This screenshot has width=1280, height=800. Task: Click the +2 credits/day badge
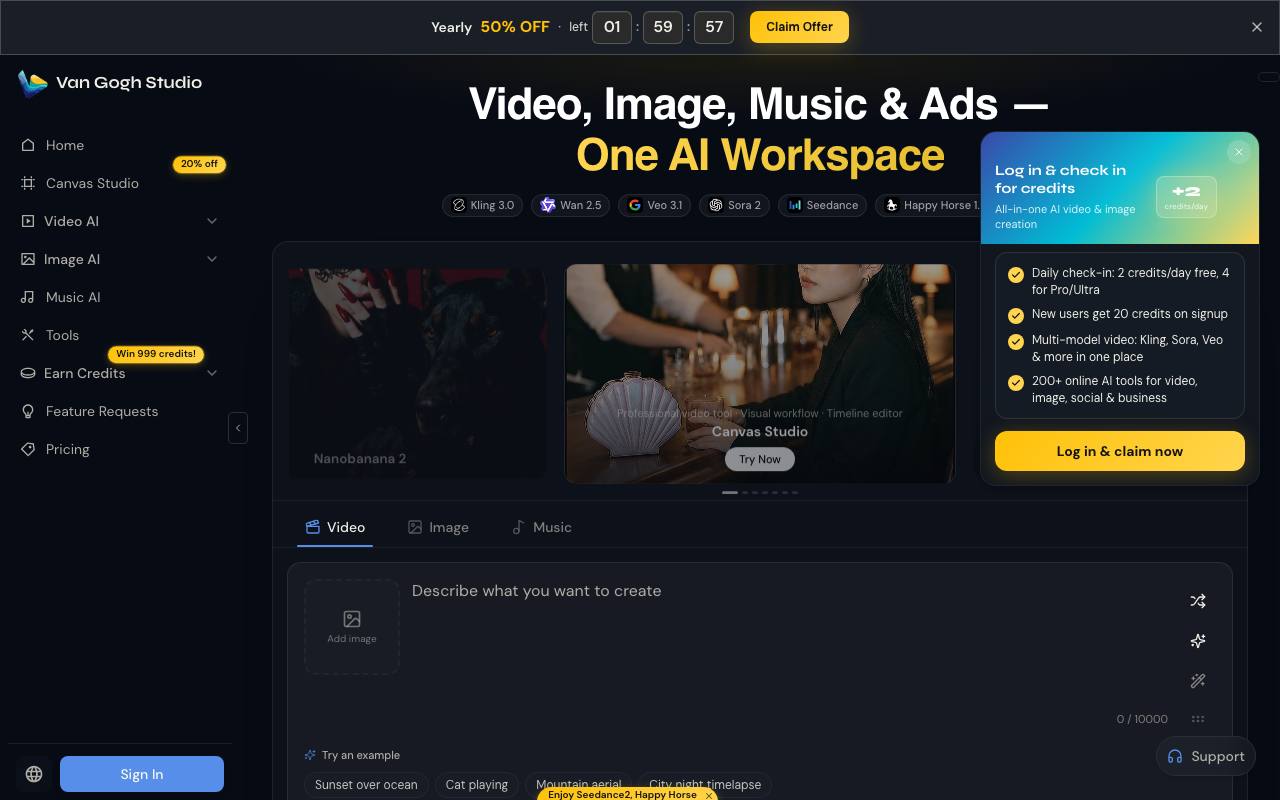coord(1186,197)
